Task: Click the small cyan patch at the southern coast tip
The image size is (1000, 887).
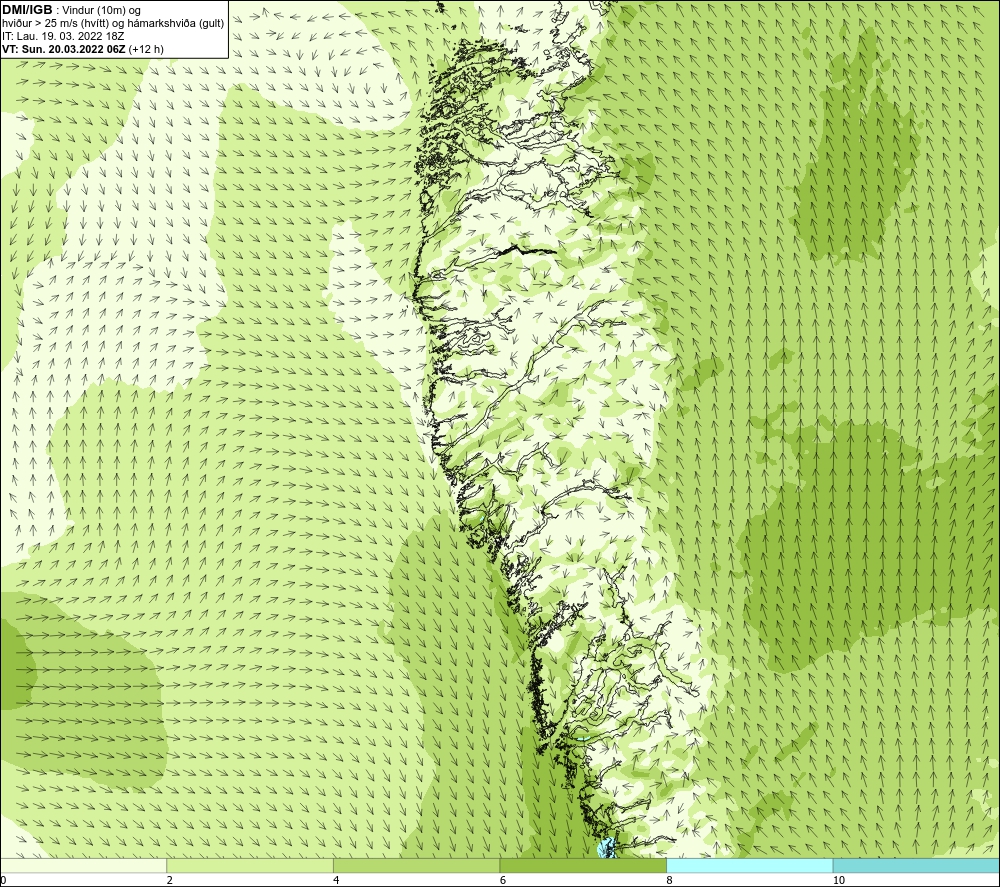Action: tap(606, 847)
